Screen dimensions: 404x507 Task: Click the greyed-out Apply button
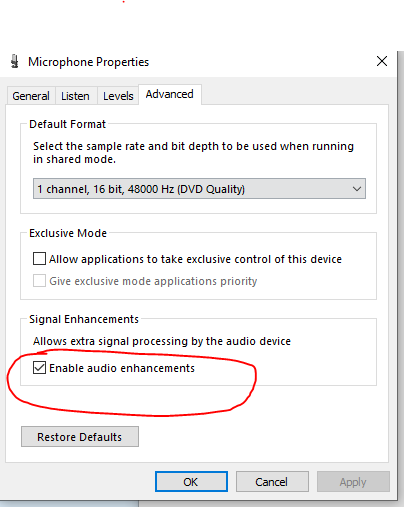(x=353, y=482)
